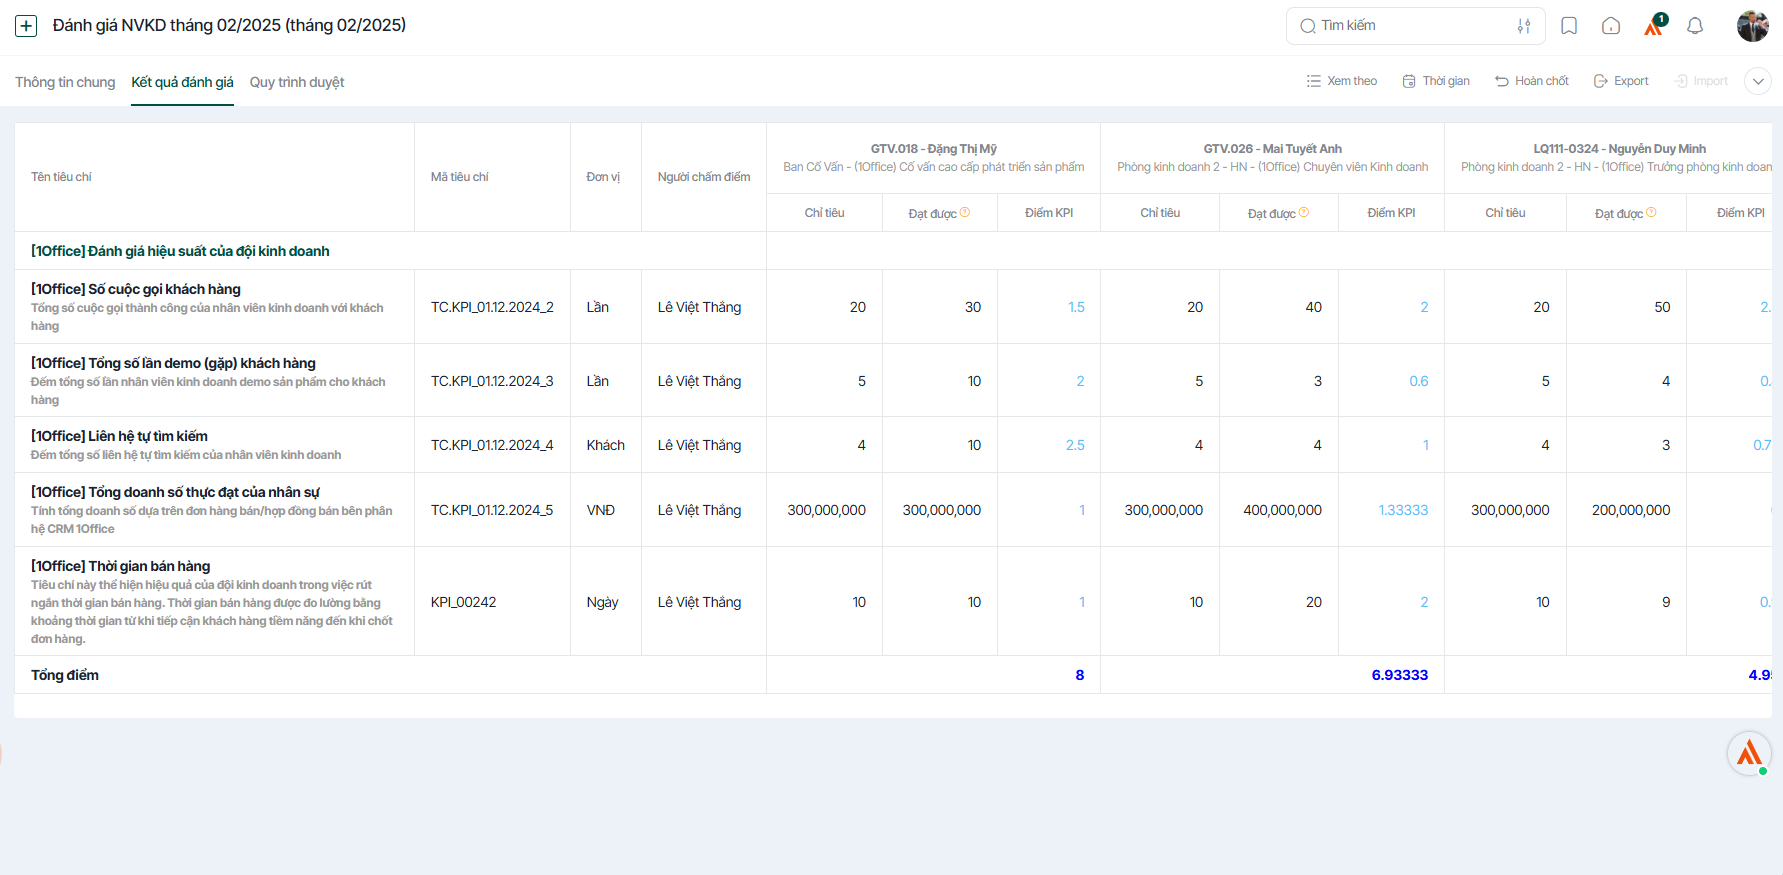
Task: Click info icon beside Đạt được for Nguyễn Duy Minh
Action: point(1651,212)
